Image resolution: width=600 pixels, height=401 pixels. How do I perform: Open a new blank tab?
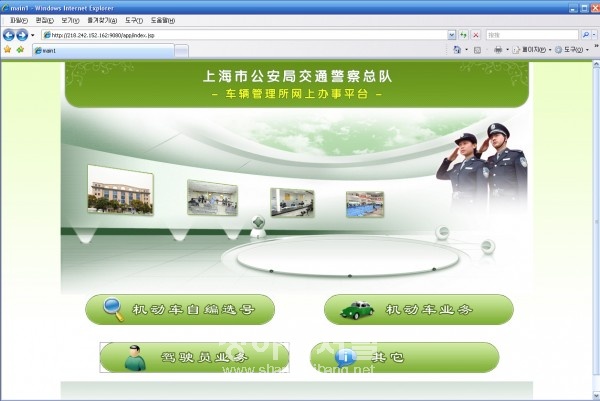click(x=181, y=51)
